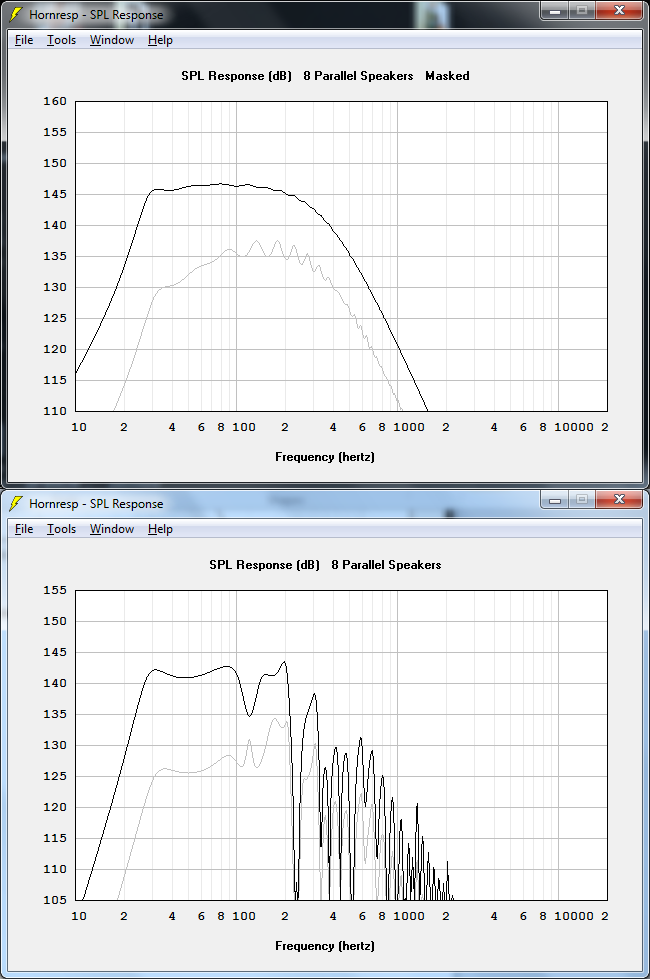The height and width of the screenshot is (980, 650).
Task: Minimize the bottom SPL Response window
Action: pos(554,499)
